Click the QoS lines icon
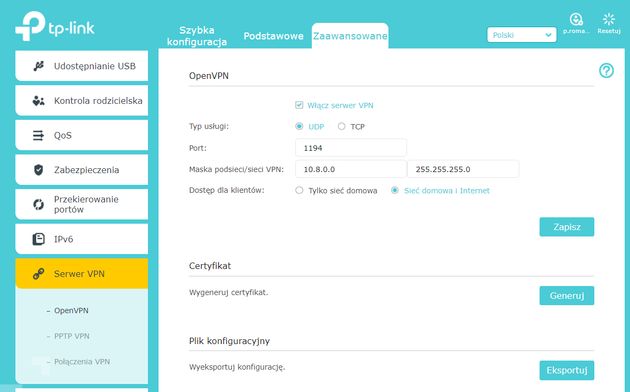The width and height of the screenshot is (630, 392). coord(38,135)
